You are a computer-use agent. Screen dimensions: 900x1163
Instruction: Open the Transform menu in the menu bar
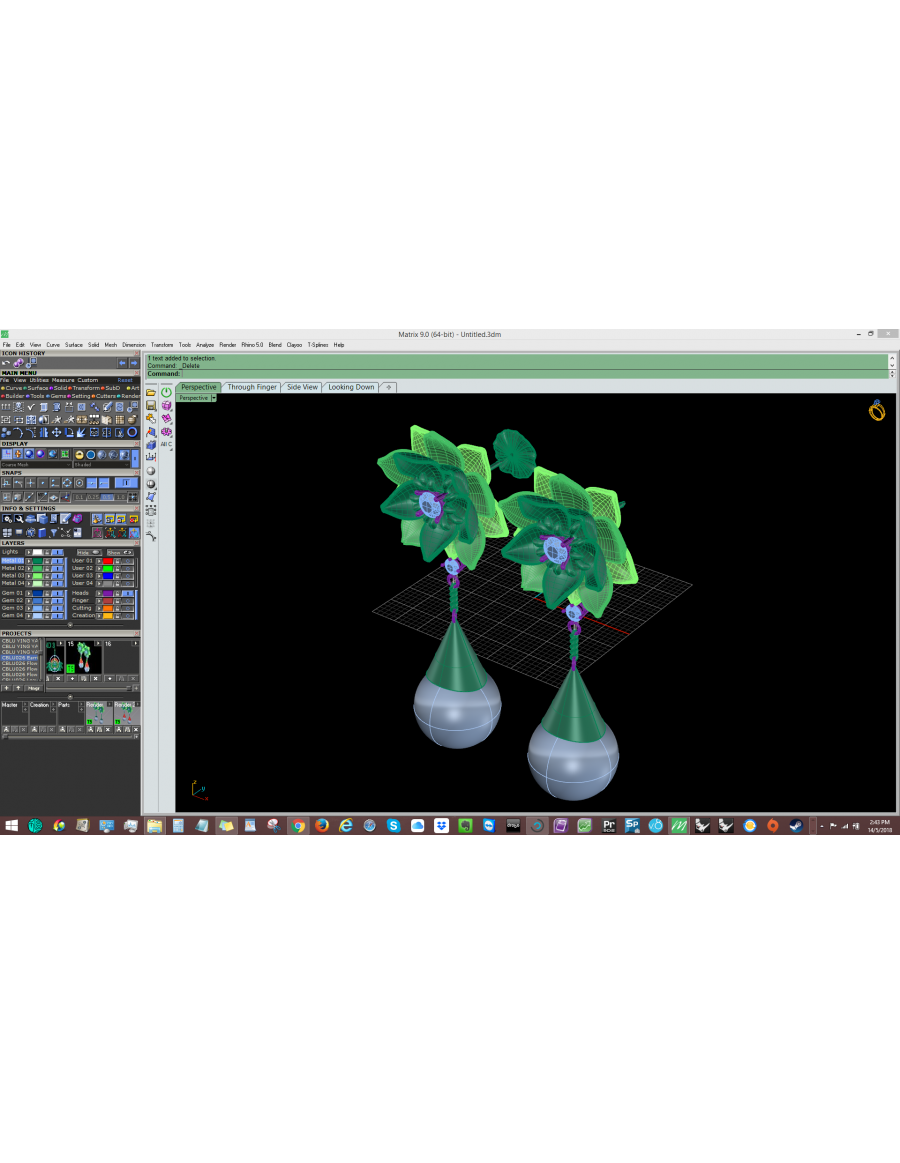coord(162,345)
